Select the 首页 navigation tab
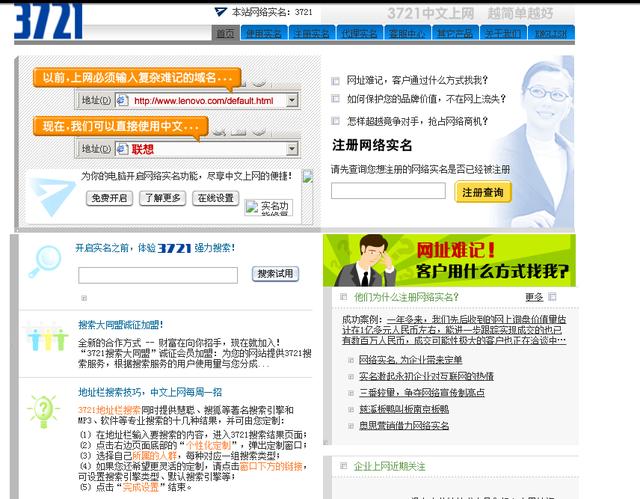The width and height of the screenshot is (640, 499). coord(225,33)
